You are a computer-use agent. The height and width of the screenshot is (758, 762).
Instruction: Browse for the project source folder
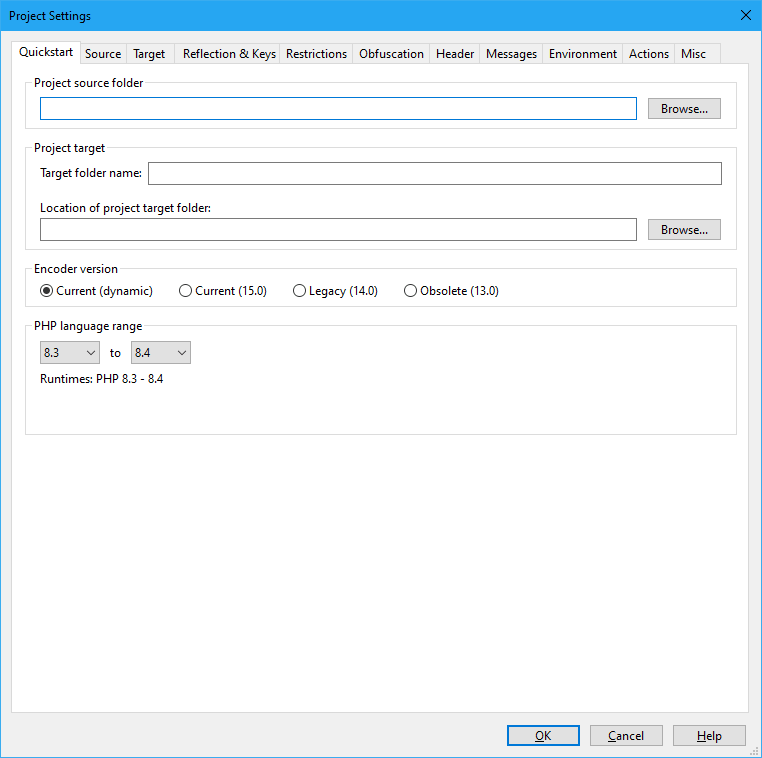[684, 109]
